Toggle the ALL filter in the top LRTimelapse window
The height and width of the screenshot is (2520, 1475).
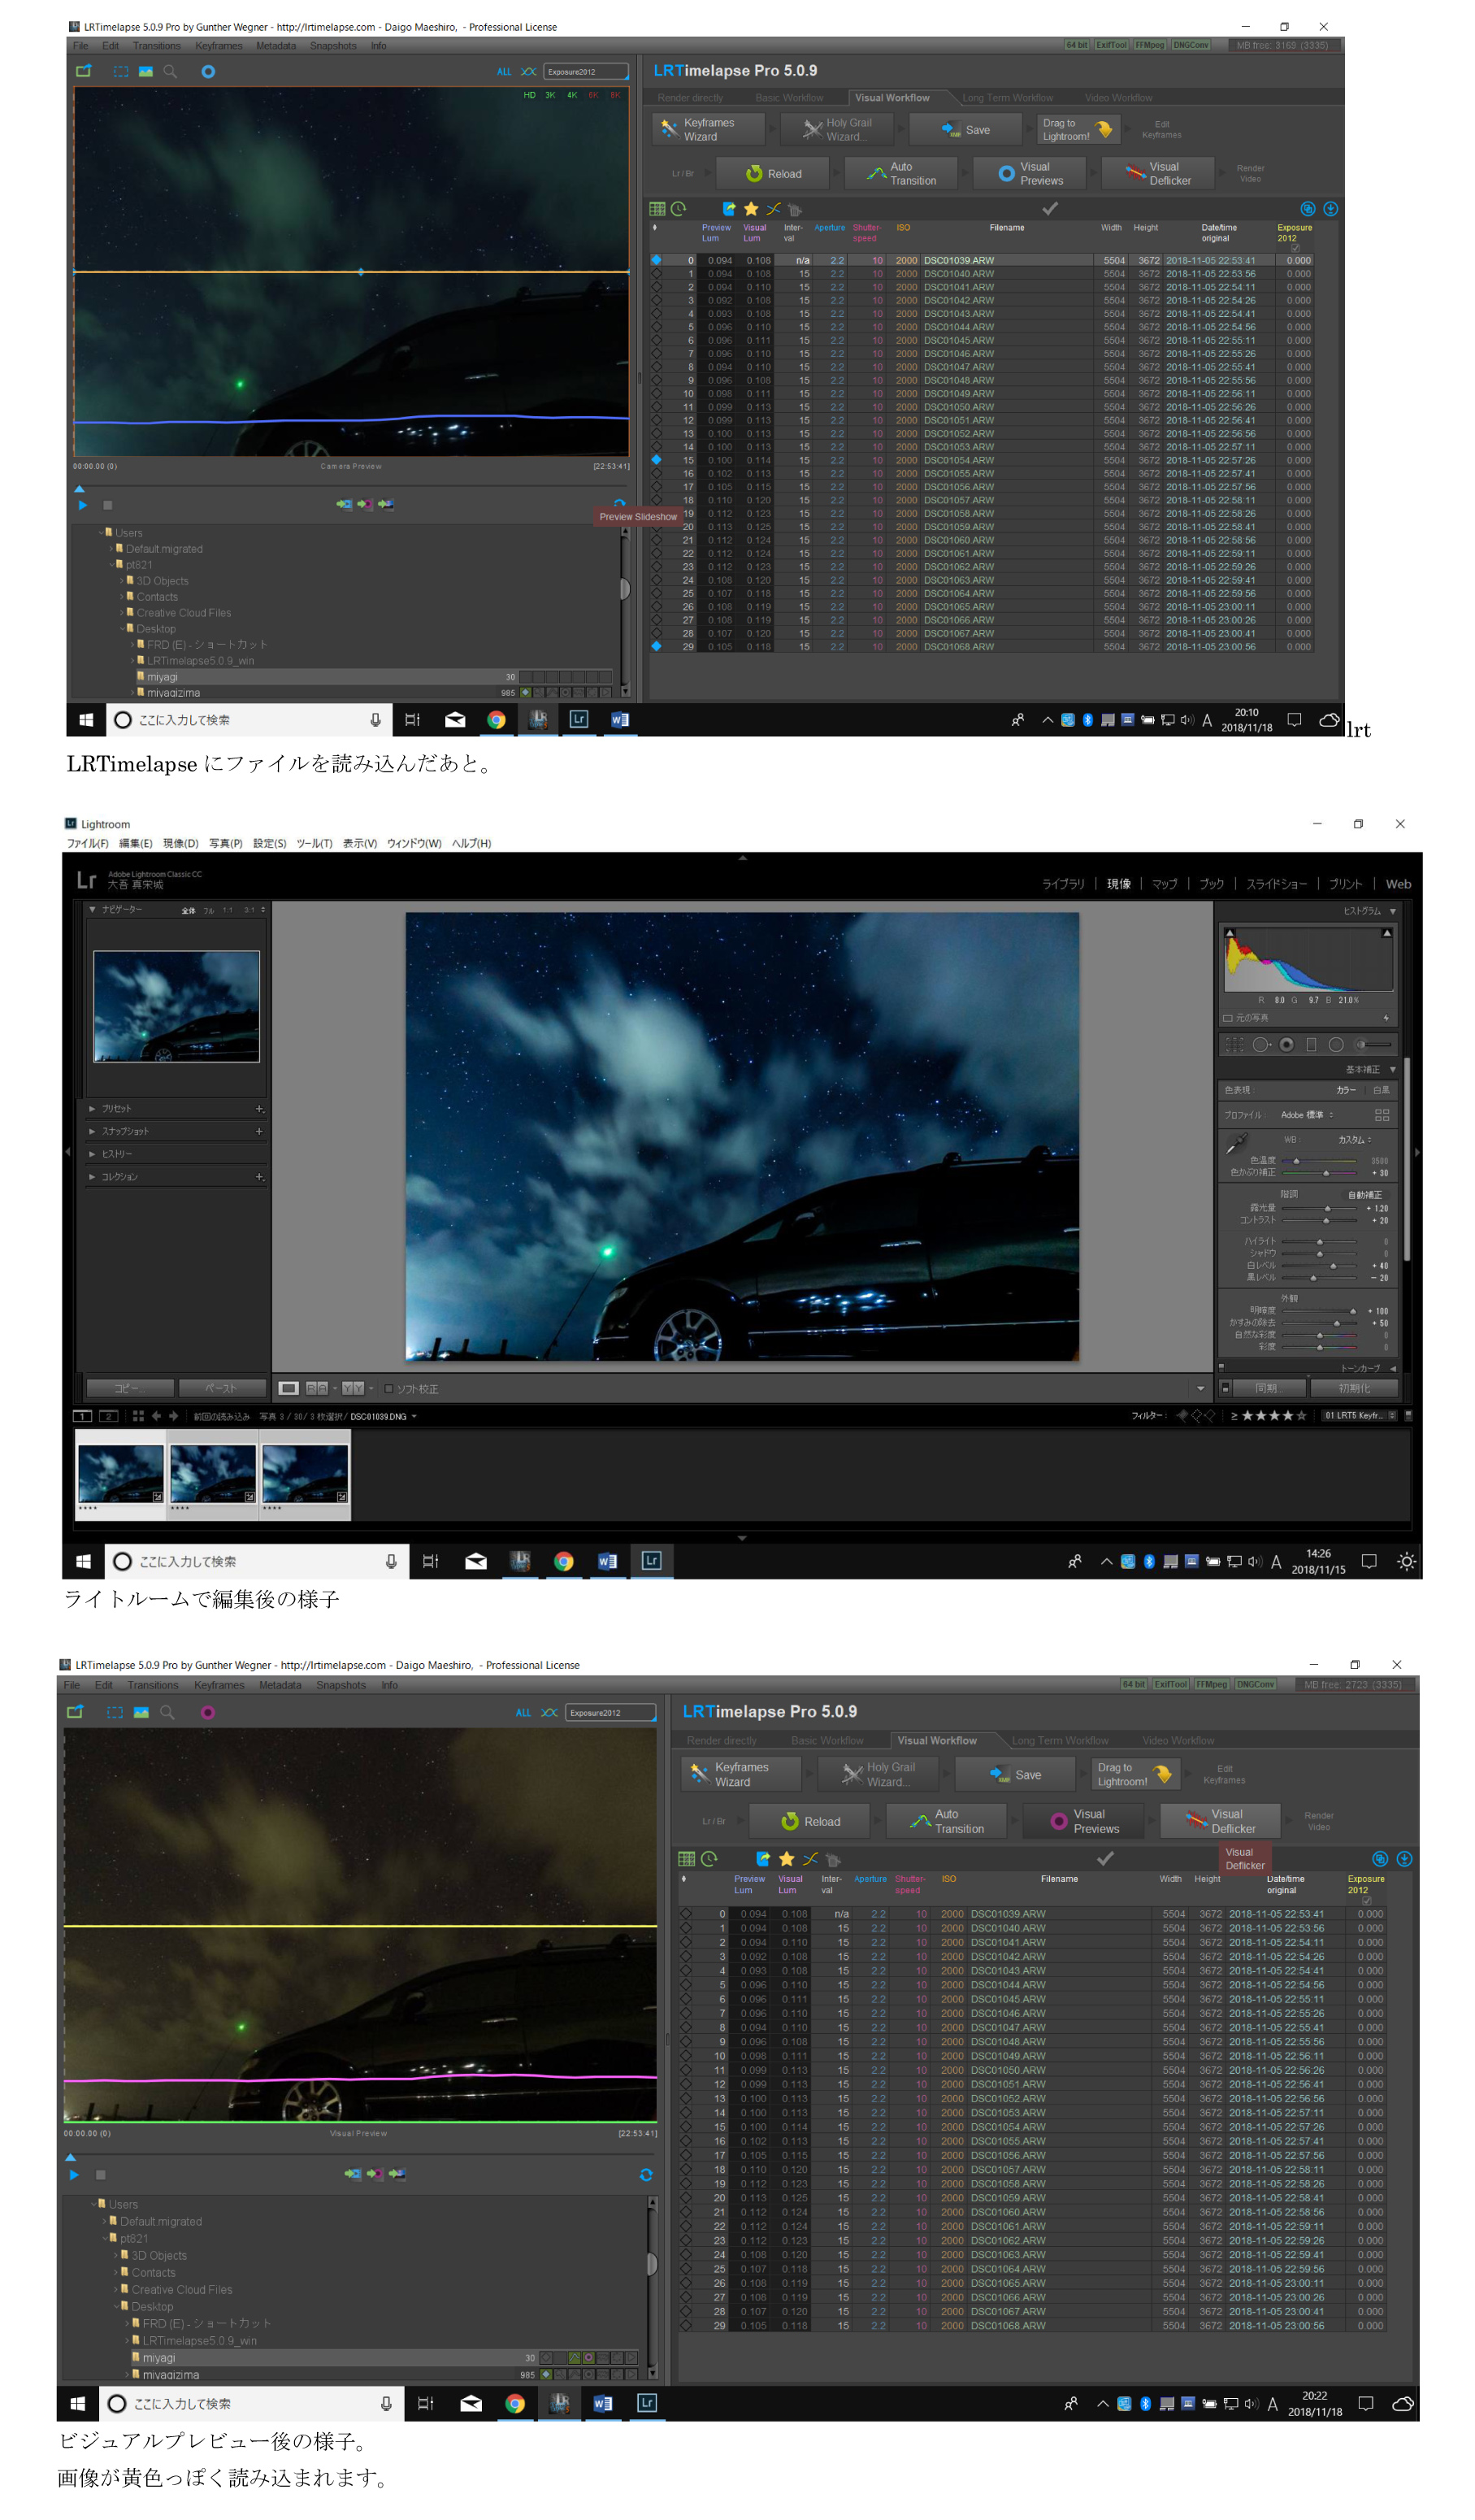(x=504, y=72)
